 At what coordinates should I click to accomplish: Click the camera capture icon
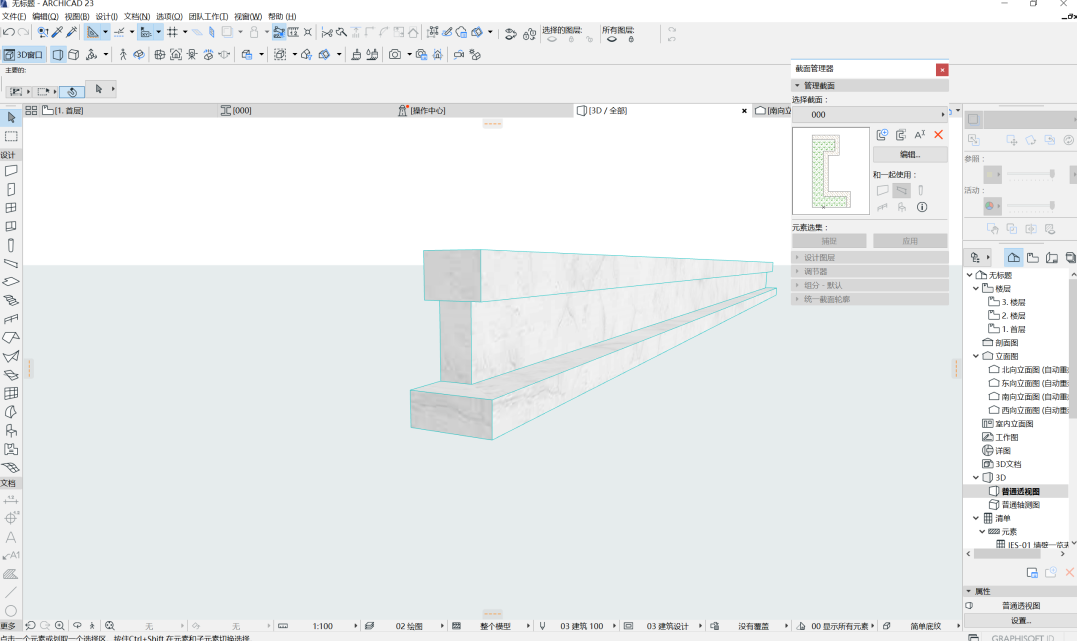click(x=395, y=54)
